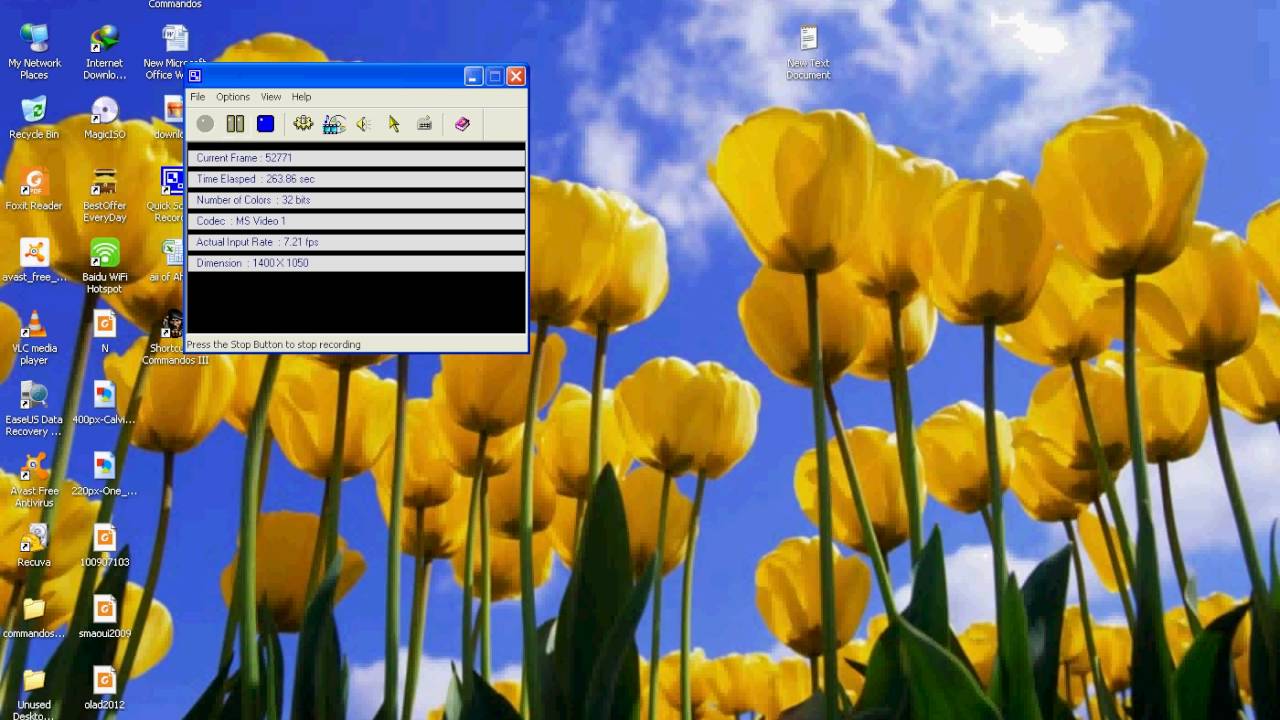Viewport: 1280px width, 720px height.
Task: Click the video annotations film strip icon
Action: pyautogui.click(x=334, y=124)
